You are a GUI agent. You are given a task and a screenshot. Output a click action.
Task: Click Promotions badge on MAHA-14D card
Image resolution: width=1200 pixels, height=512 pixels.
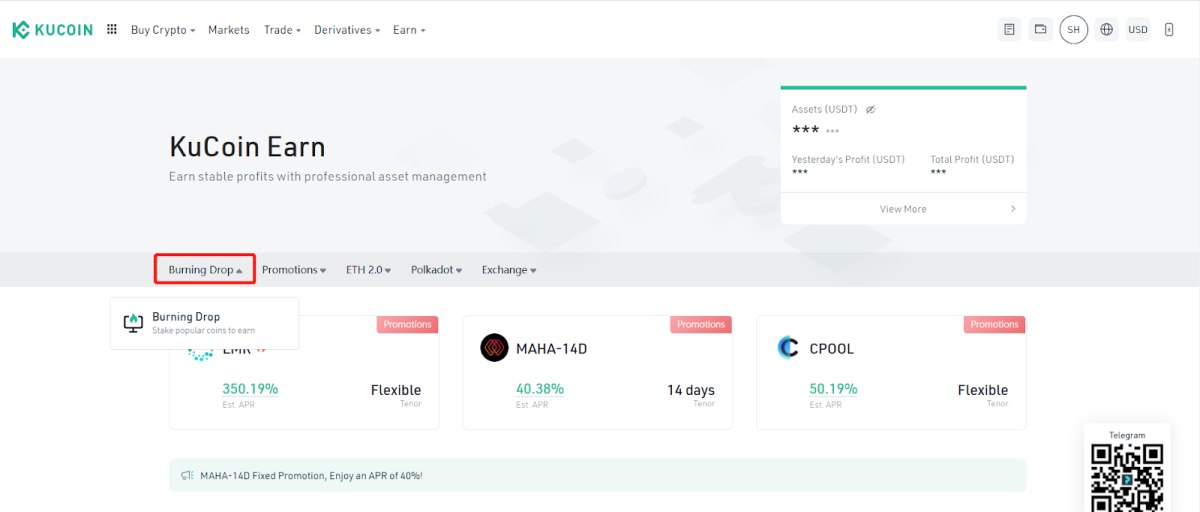pos(701,324)
